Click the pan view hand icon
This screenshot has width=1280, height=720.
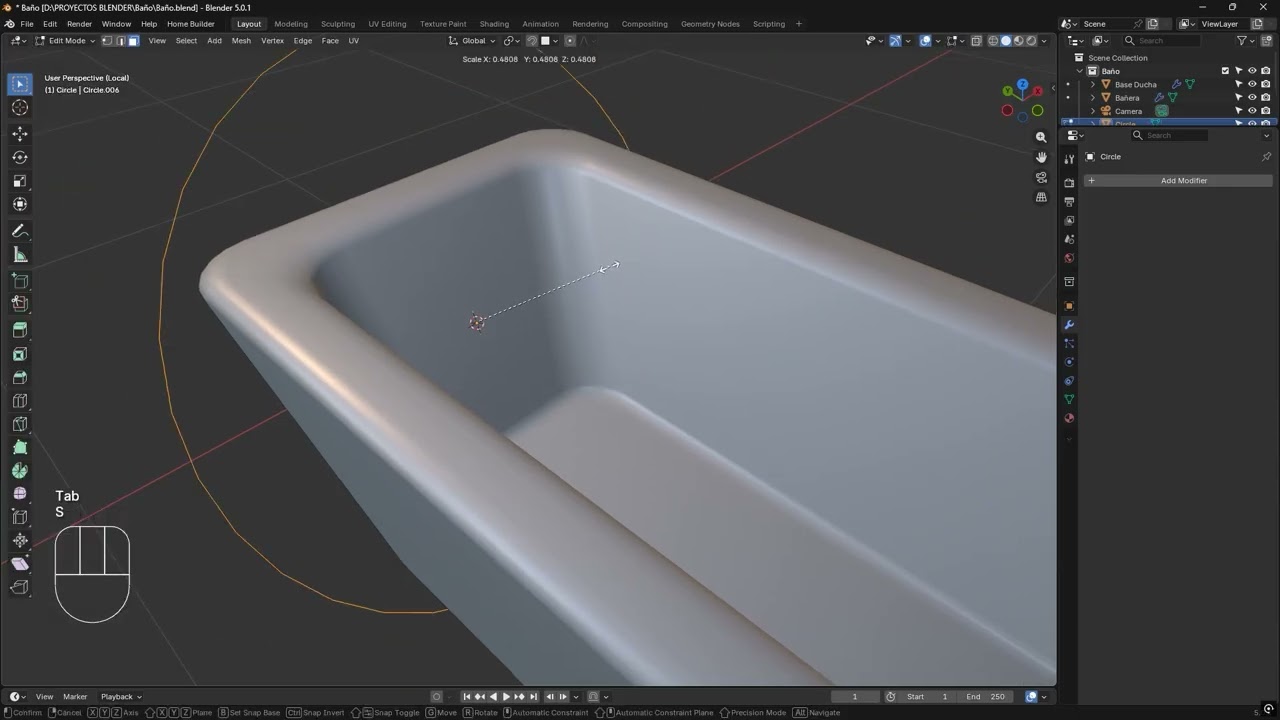(x=1041, y=157)
